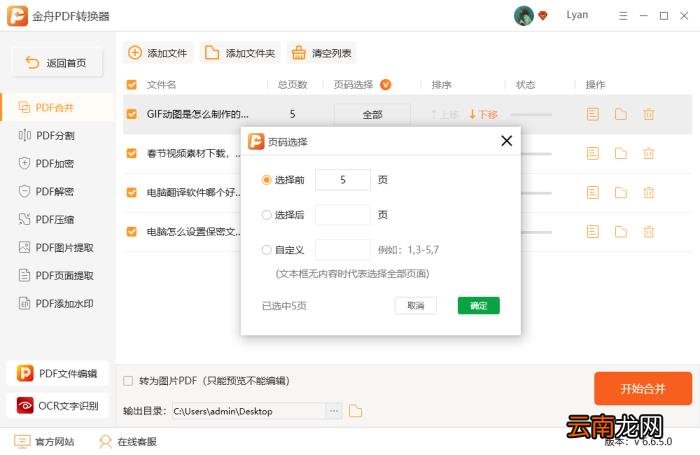Open folder icon for 电脑翻译软件 row

click(621, 192)
